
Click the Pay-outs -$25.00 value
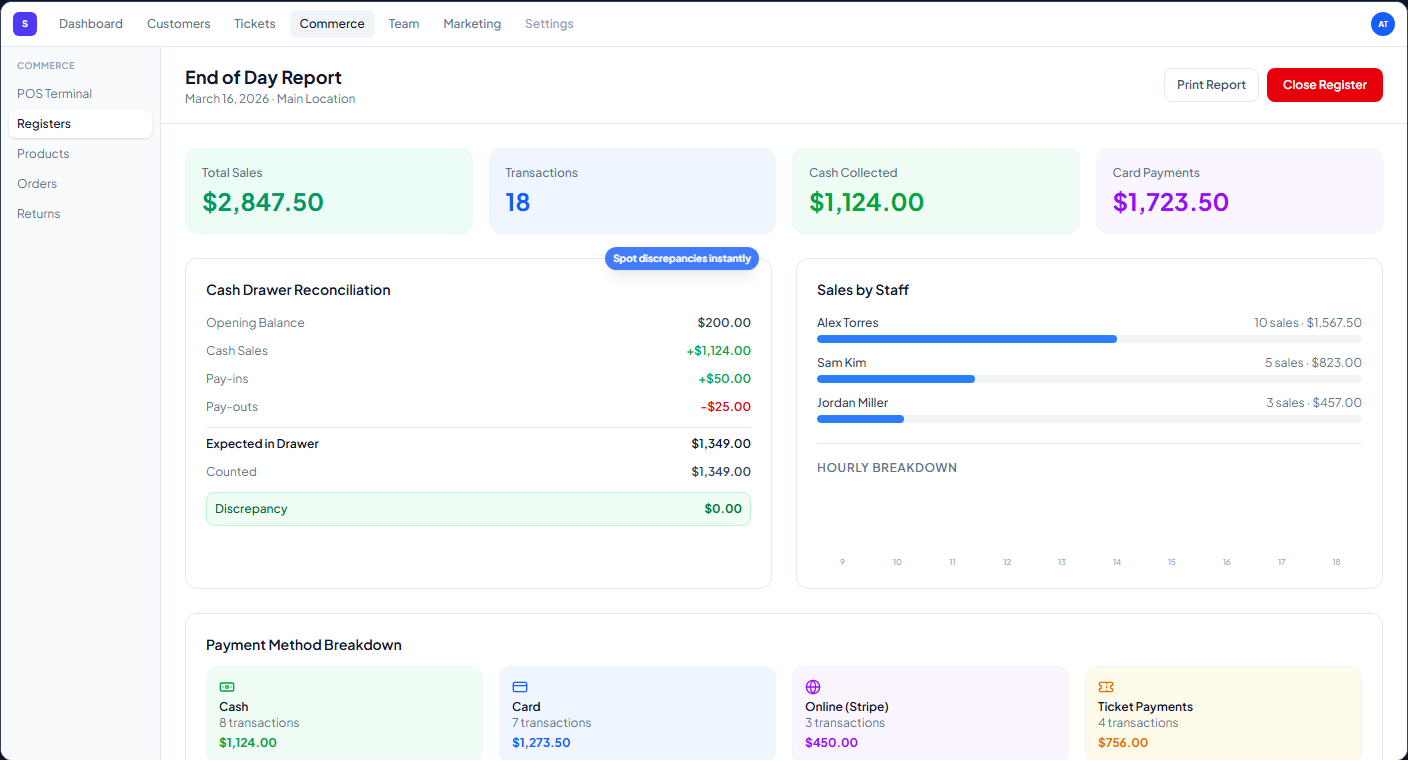[x=725, y=407]
